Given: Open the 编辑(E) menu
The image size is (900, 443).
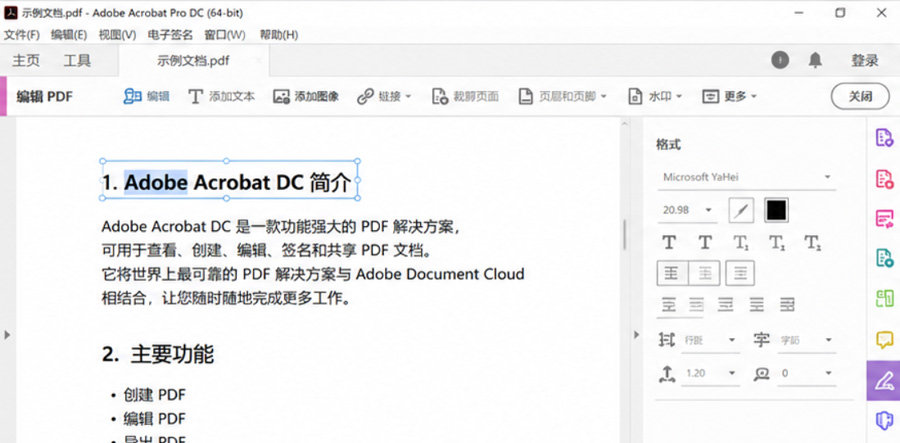Looking at the screenshot, I should pyautogui.click(x=69, y=35).
